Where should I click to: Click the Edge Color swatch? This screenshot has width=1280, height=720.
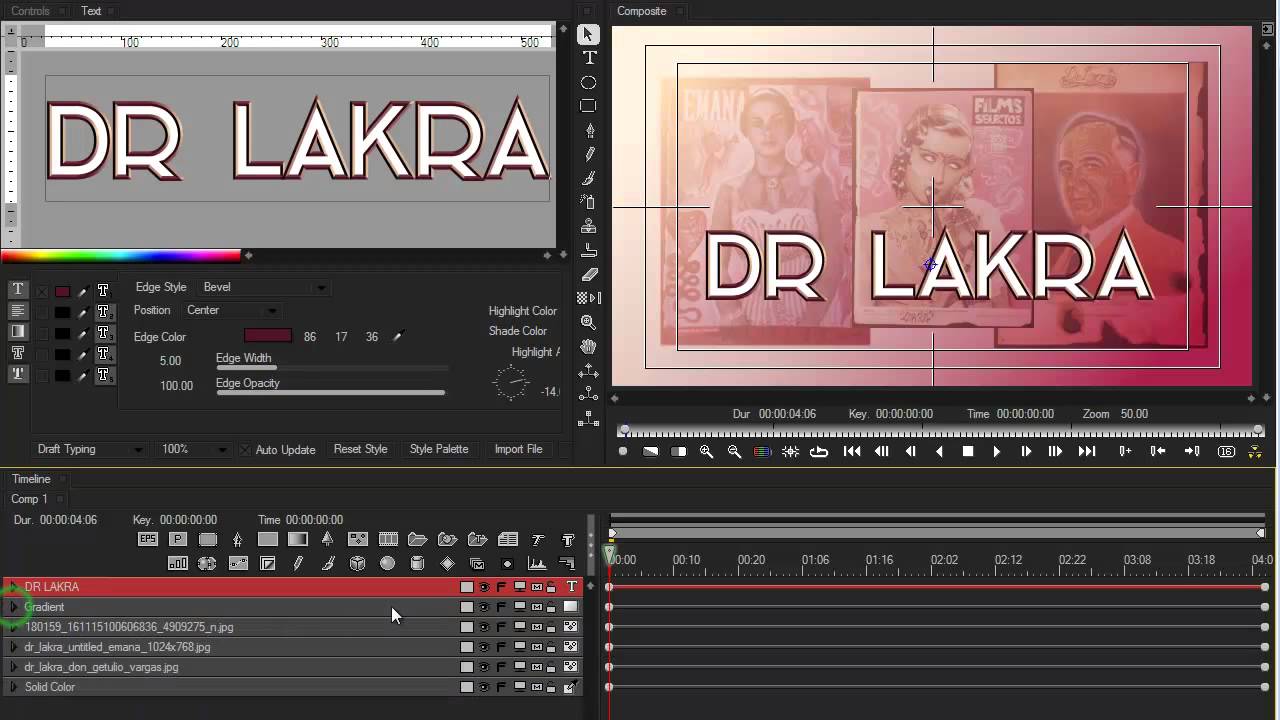(x=268, y=337)
